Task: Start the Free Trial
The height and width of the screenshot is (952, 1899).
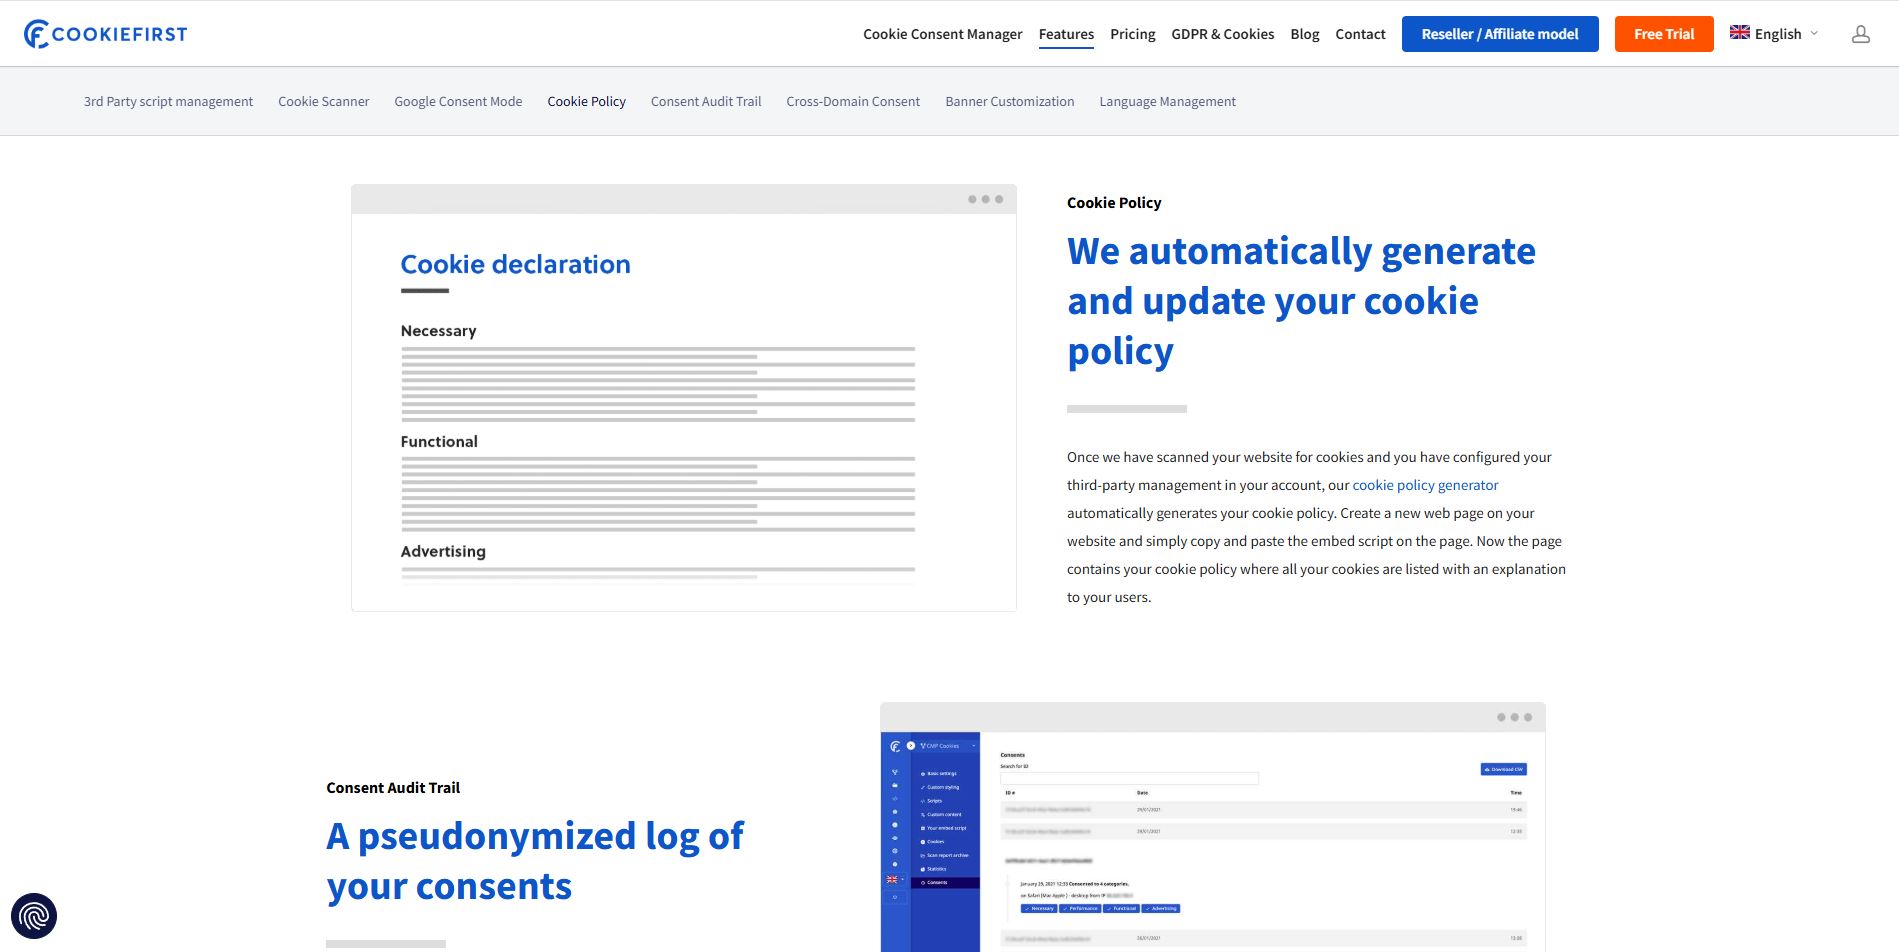Action: 1664,34
